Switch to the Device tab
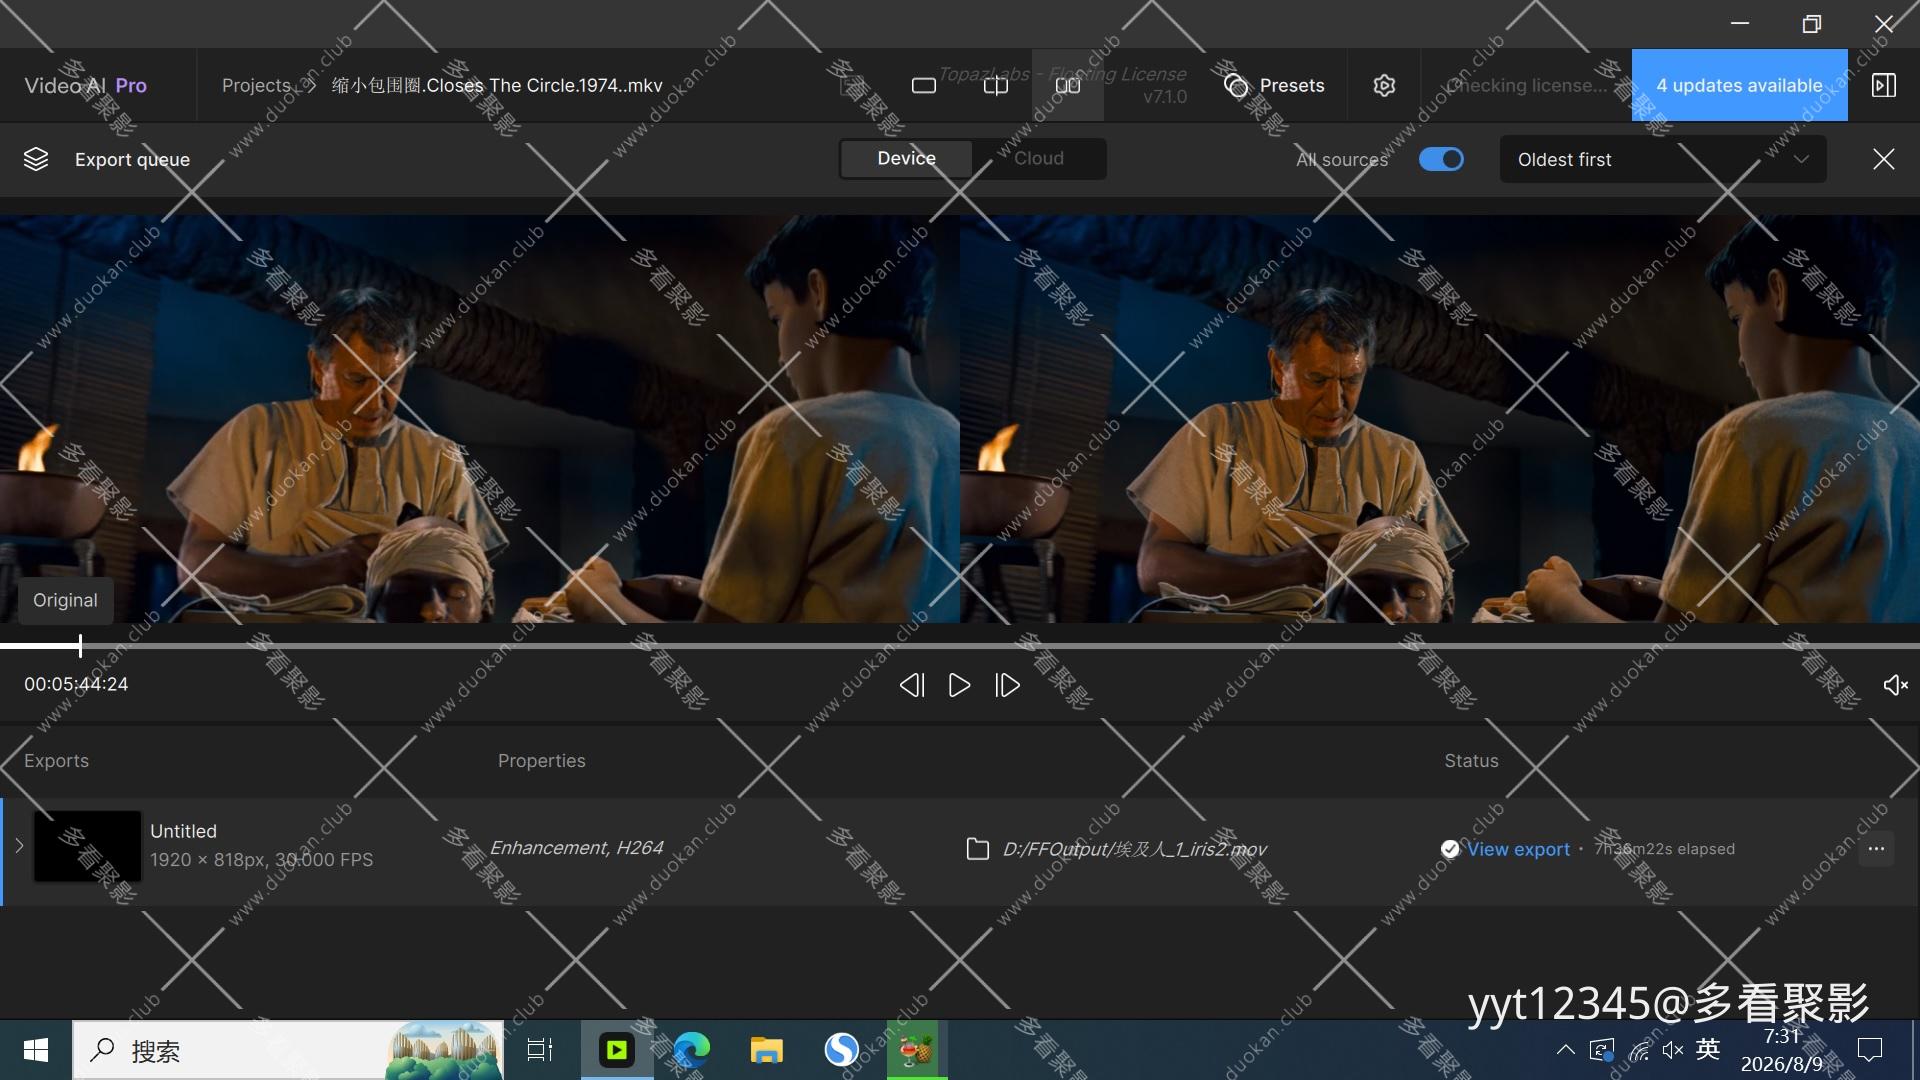This screenshot has width=1920, height=1080. tap(906, 159)
